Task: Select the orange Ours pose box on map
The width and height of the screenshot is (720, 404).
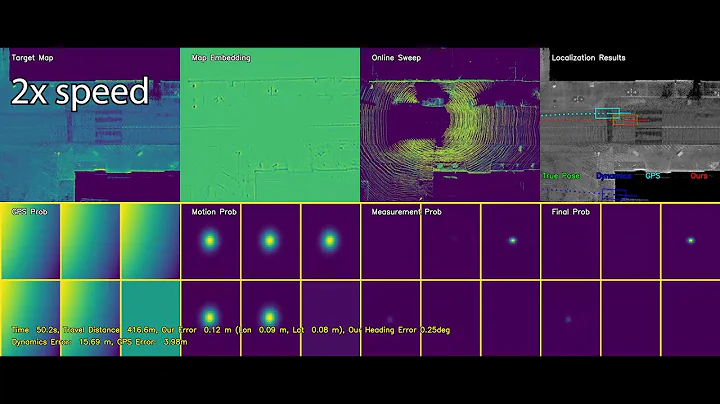Action: pos(624,120)
